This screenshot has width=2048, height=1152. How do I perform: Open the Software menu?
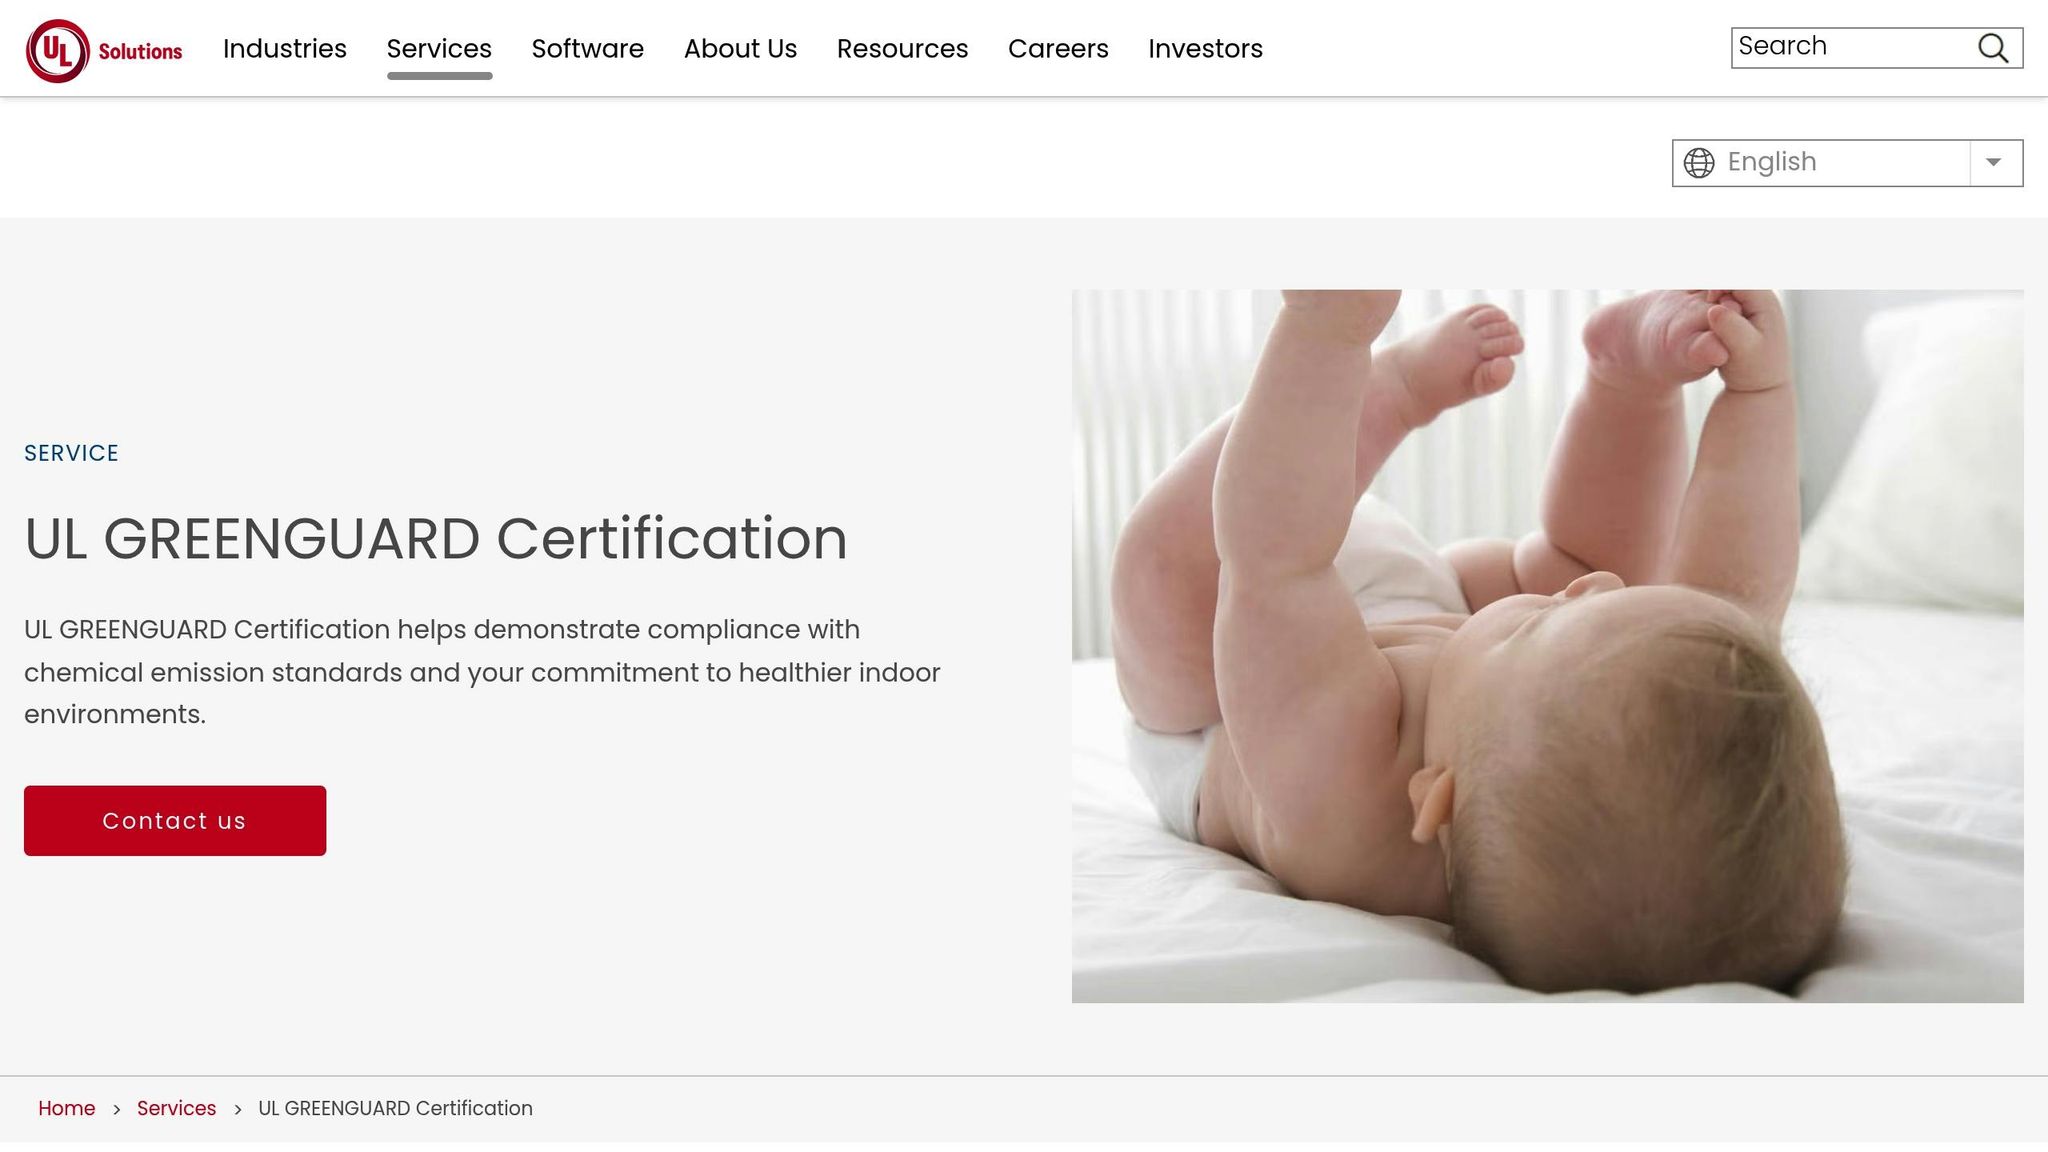(588, 48)
